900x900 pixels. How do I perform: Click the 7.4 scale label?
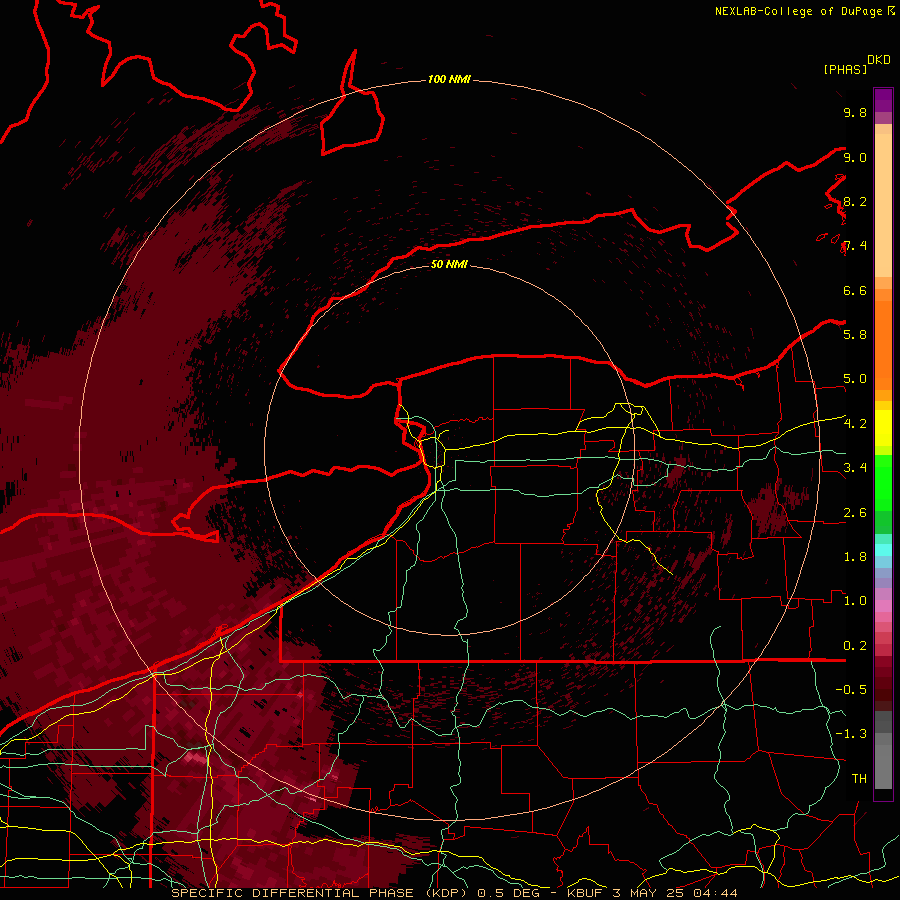click(x=855, y=246)
